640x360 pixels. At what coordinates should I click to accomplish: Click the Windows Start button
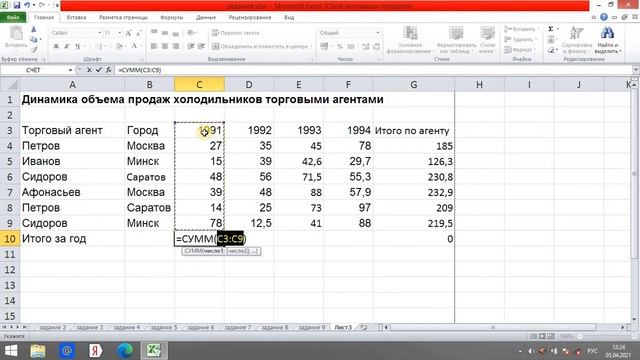(x=11, y=351)
